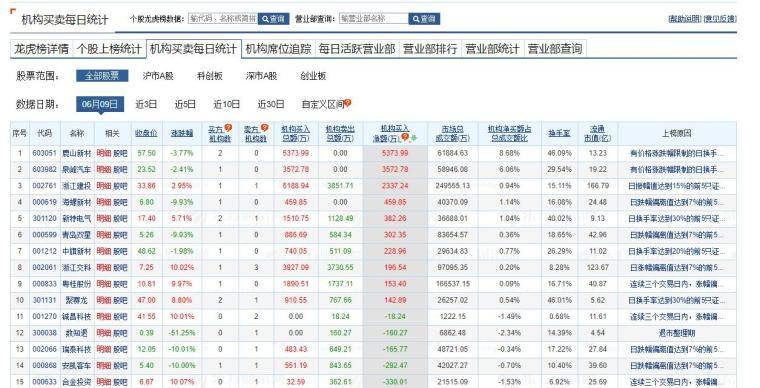Open the 安凯客车 stock name link
The height and width of the screenshot is (388, 760).
[x=77, y=366]
